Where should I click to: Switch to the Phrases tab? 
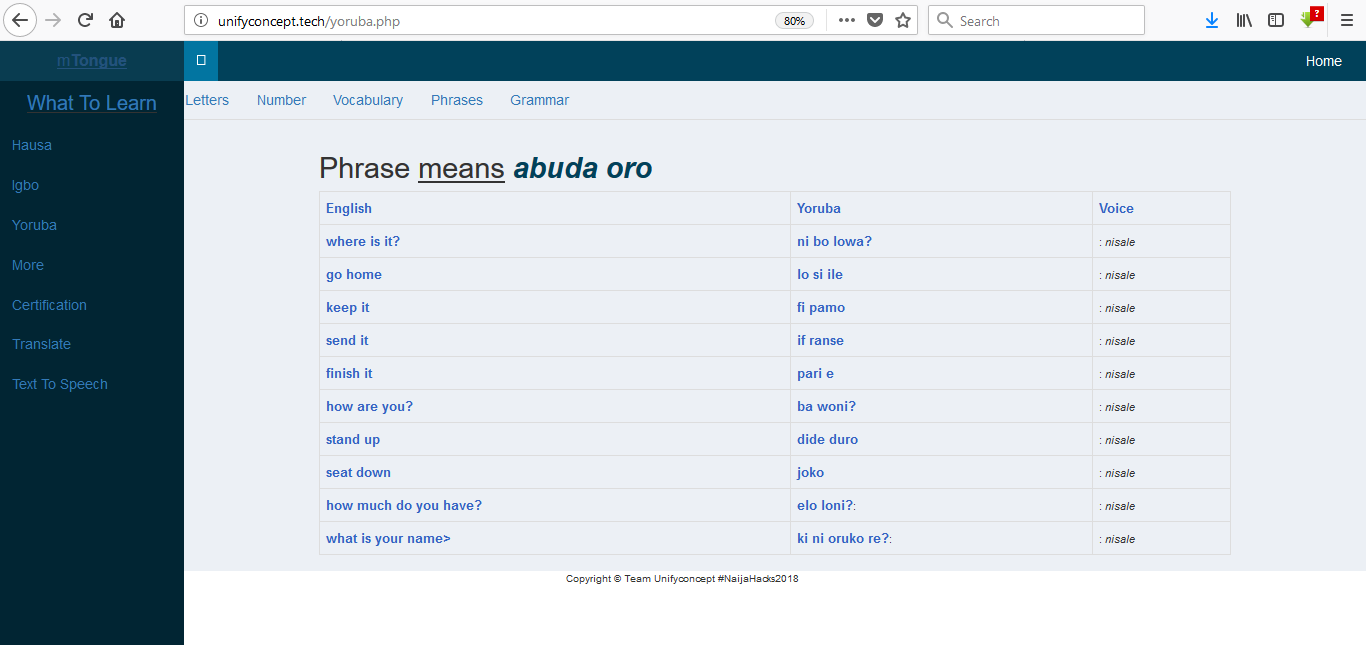tap(457, 100)
